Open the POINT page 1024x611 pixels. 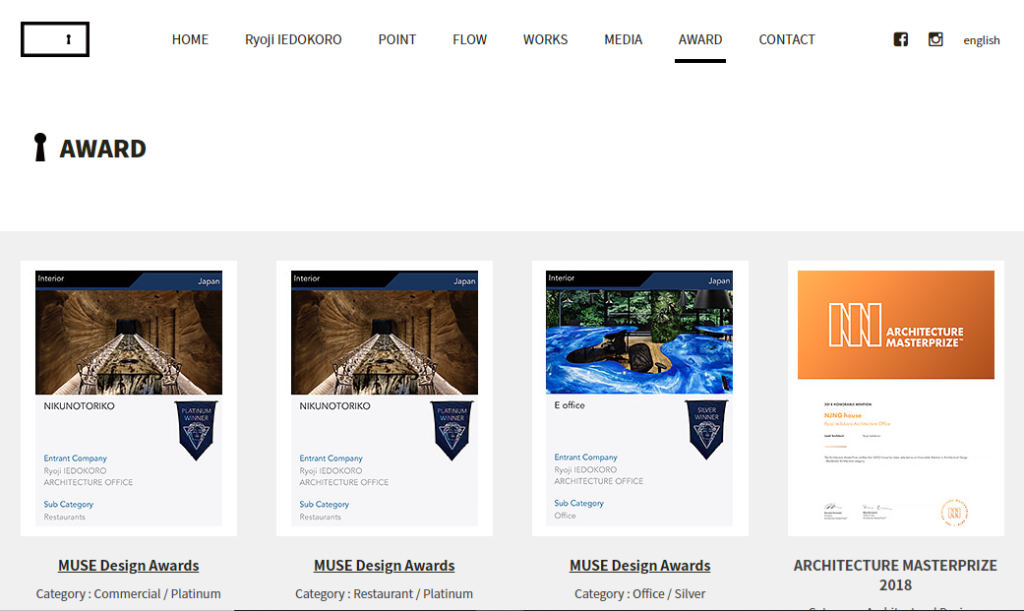[397, 39]
